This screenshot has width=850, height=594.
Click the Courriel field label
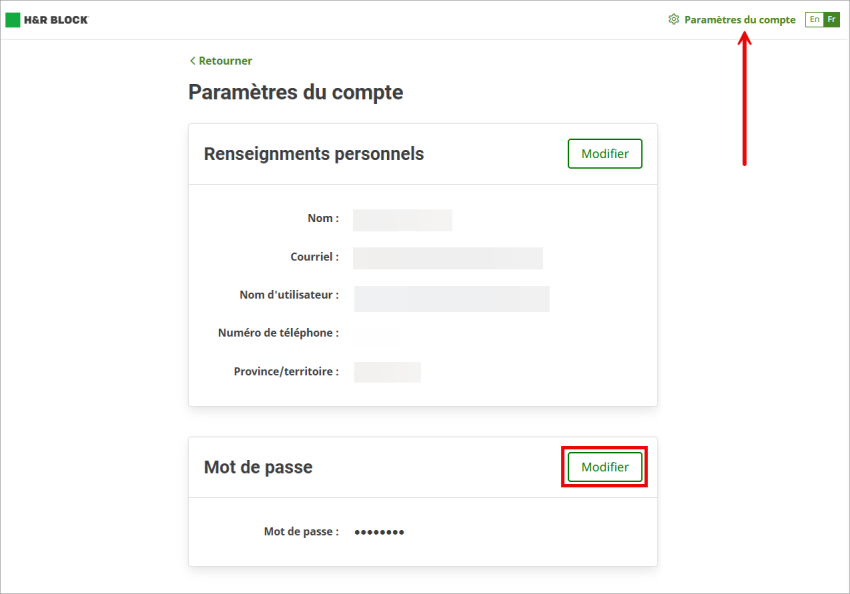tap(314, 257)
